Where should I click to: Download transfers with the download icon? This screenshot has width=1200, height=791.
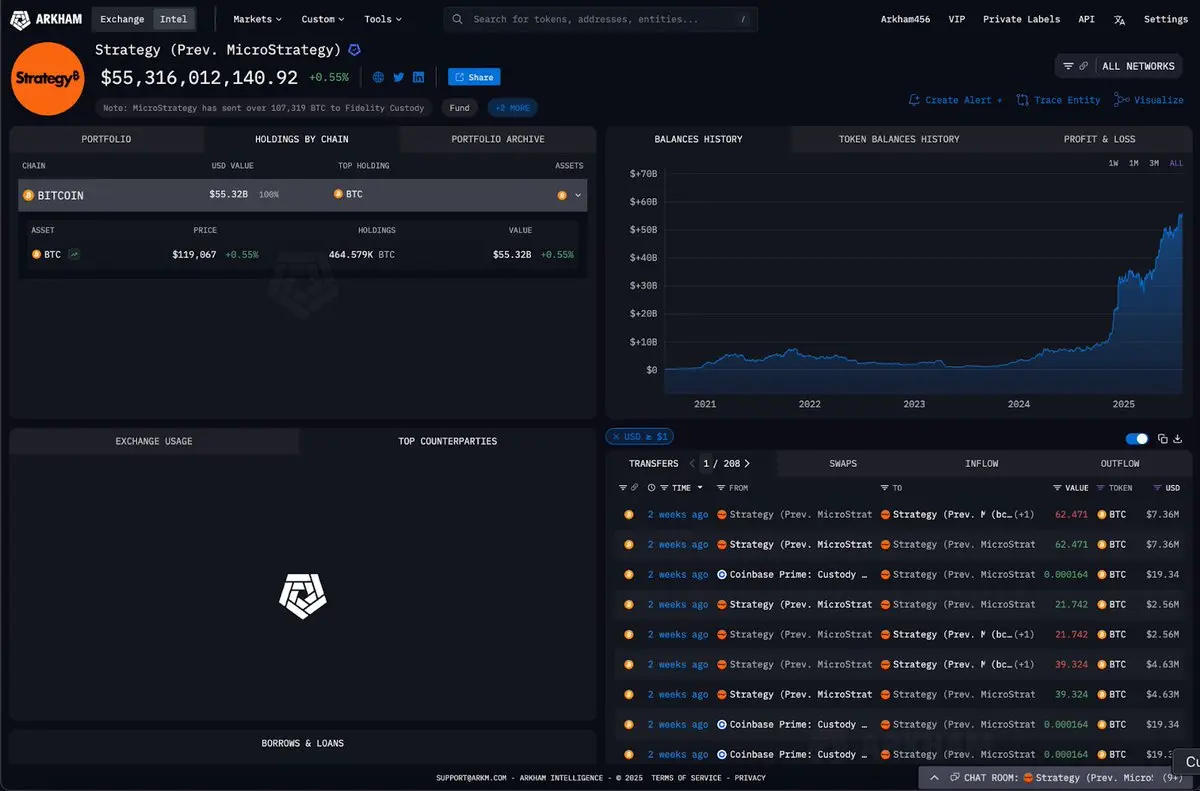(x=1178, y=438)
